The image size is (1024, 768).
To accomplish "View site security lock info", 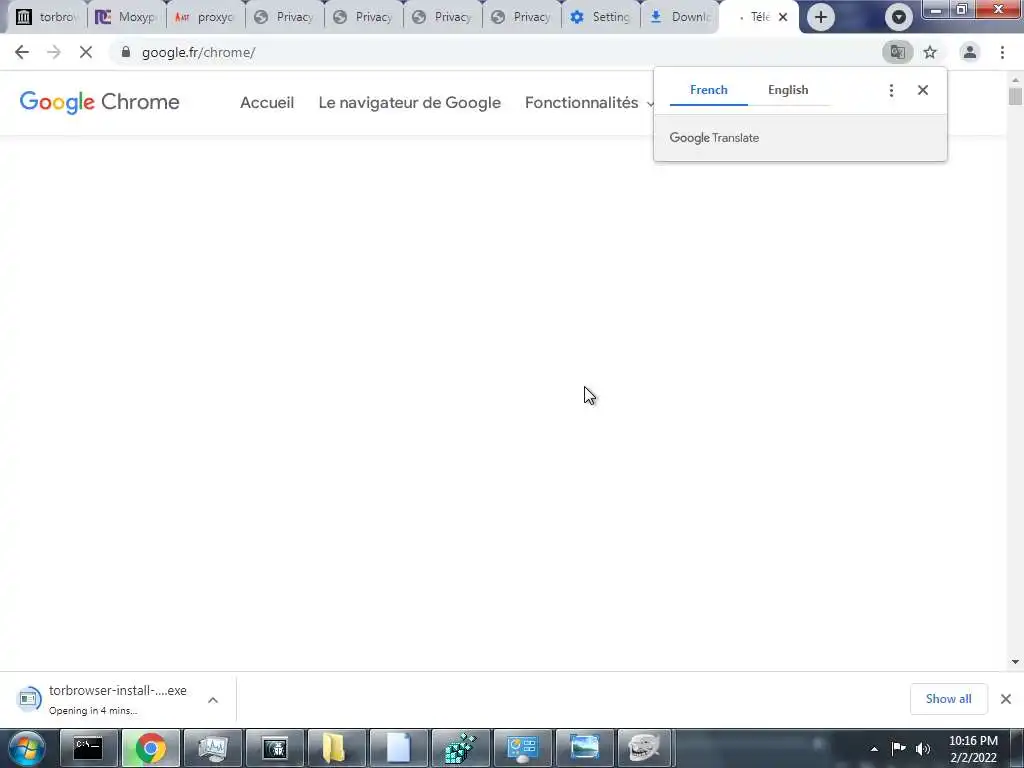I will tap(126, 52).
